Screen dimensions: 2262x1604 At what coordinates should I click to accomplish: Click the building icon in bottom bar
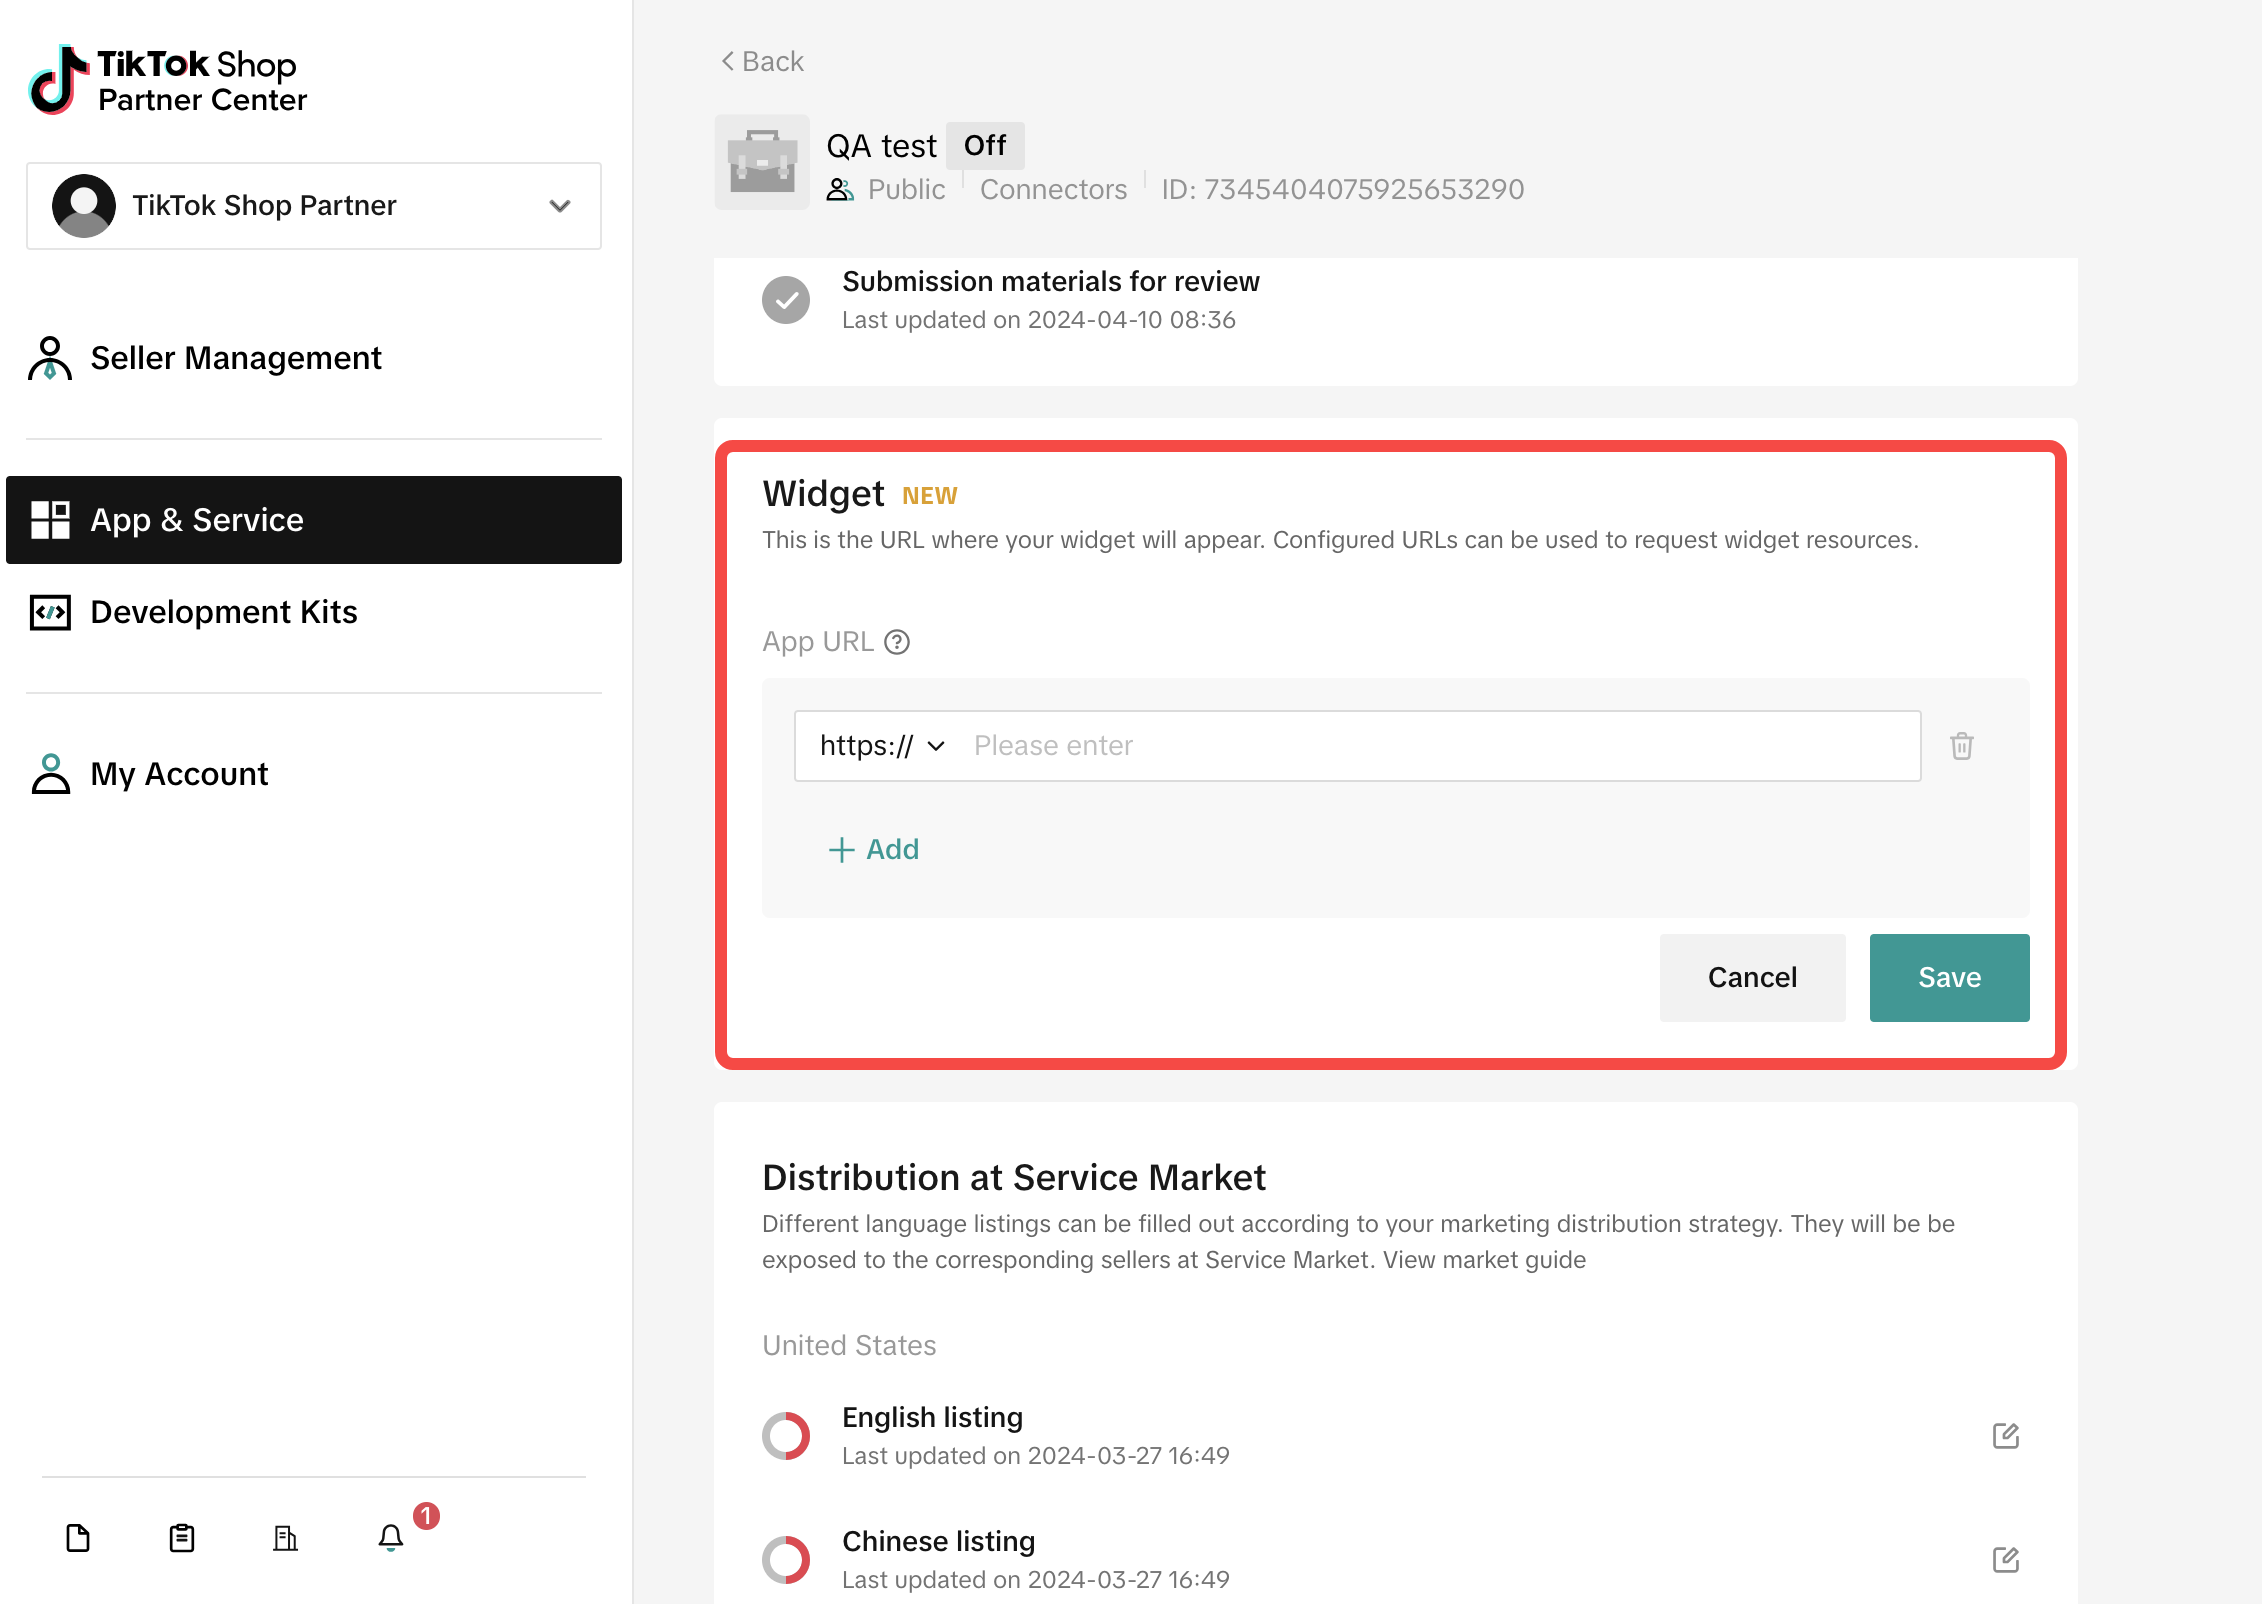click(x=286, y=1537)
